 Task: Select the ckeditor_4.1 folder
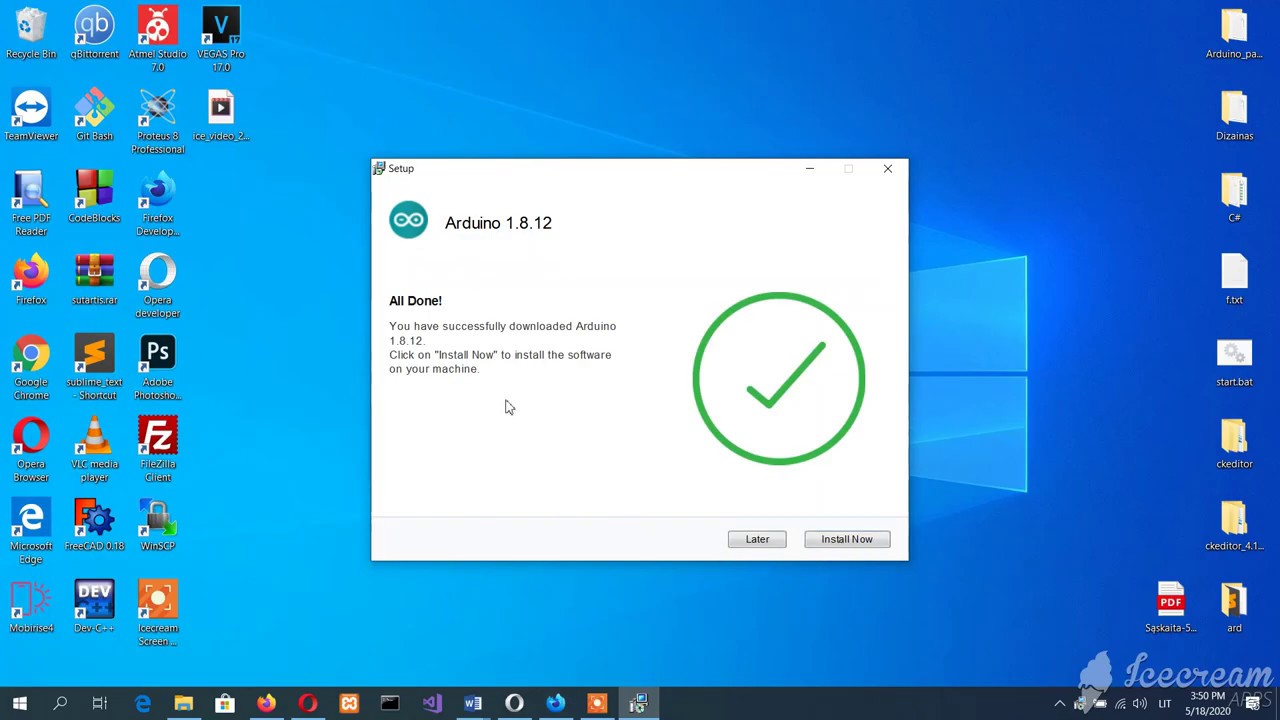(x=1234, y=525)
